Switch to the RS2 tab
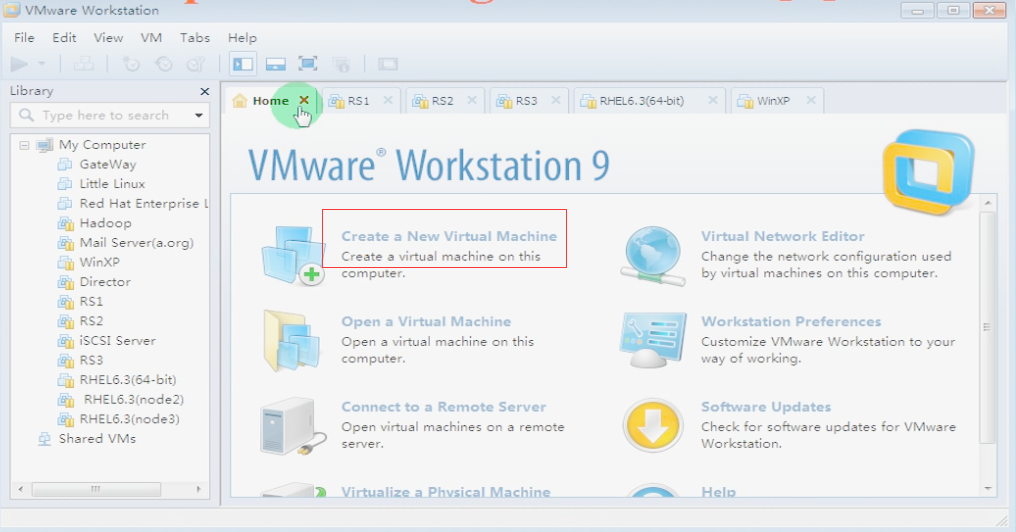1016x532 pixels. 443,101
